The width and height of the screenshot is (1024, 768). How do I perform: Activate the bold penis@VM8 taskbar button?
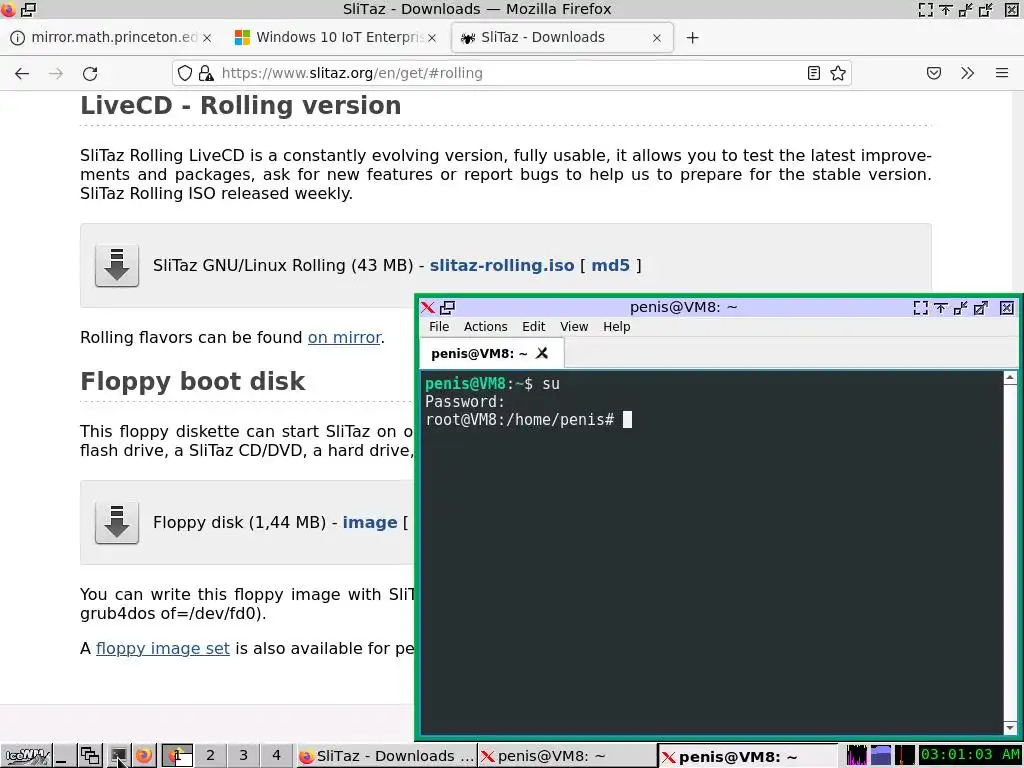(747, 756)
